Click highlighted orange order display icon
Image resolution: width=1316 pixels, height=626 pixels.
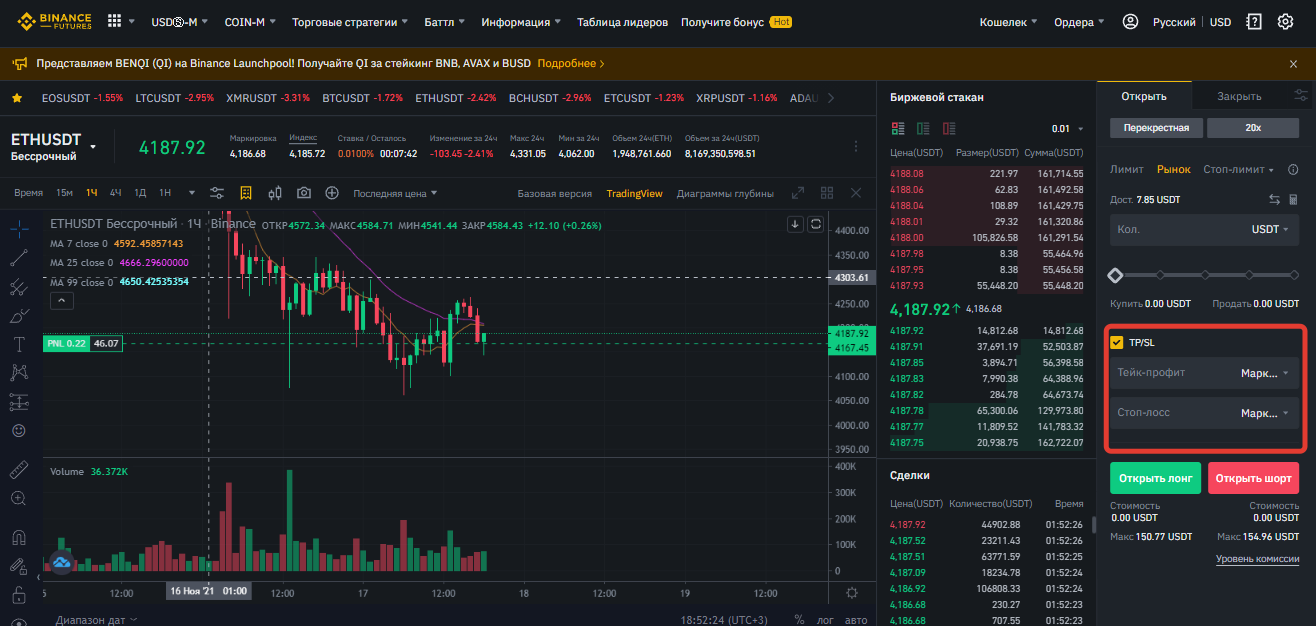246,193
